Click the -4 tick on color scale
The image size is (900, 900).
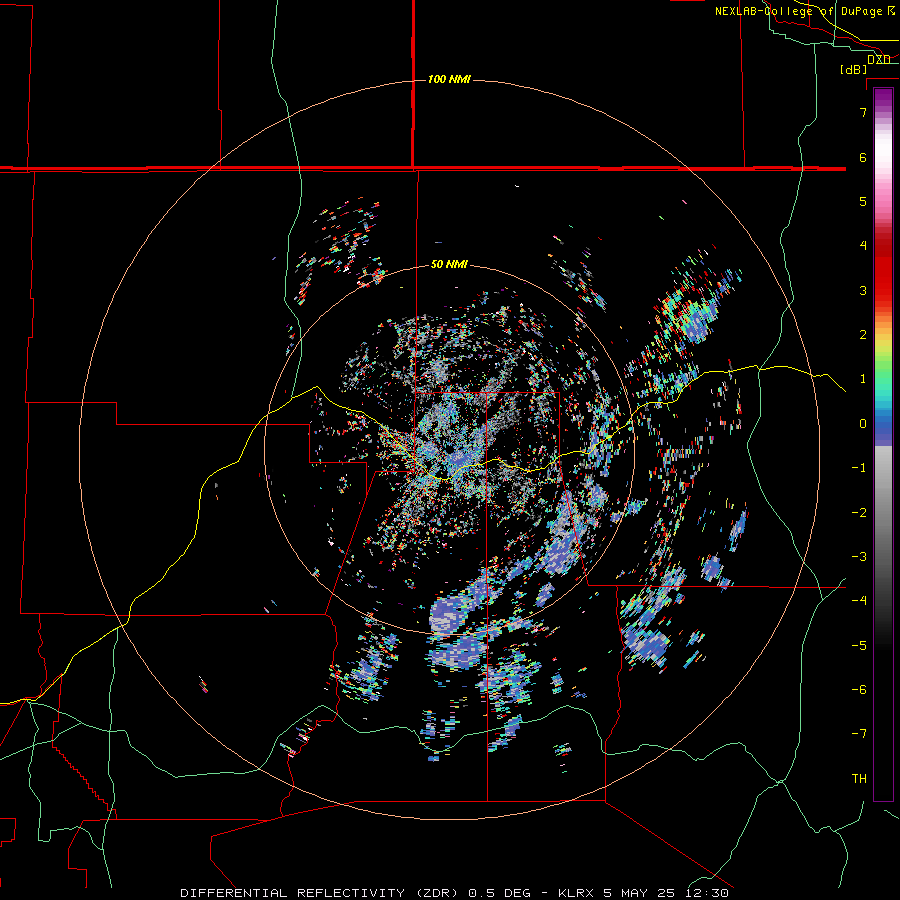coord(859,601)
